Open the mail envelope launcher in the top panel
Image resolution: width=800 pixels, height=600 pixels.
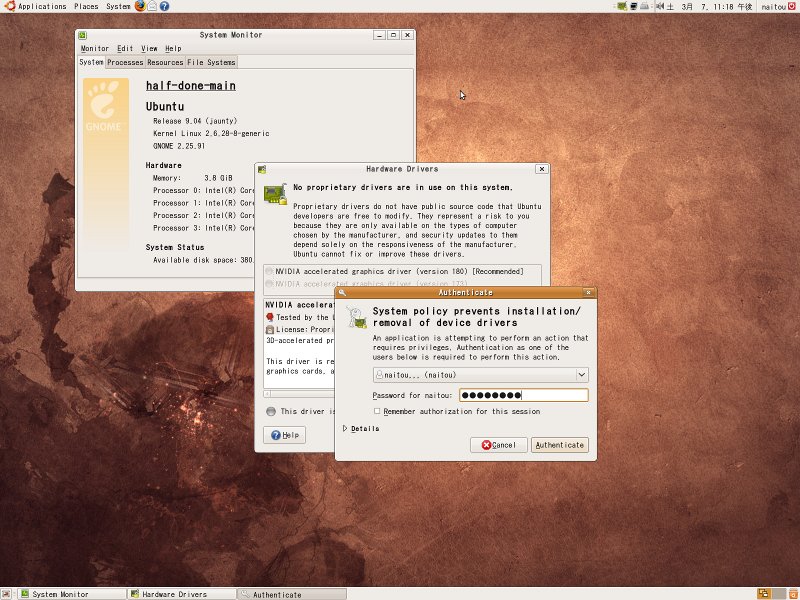tap(152, 6)
